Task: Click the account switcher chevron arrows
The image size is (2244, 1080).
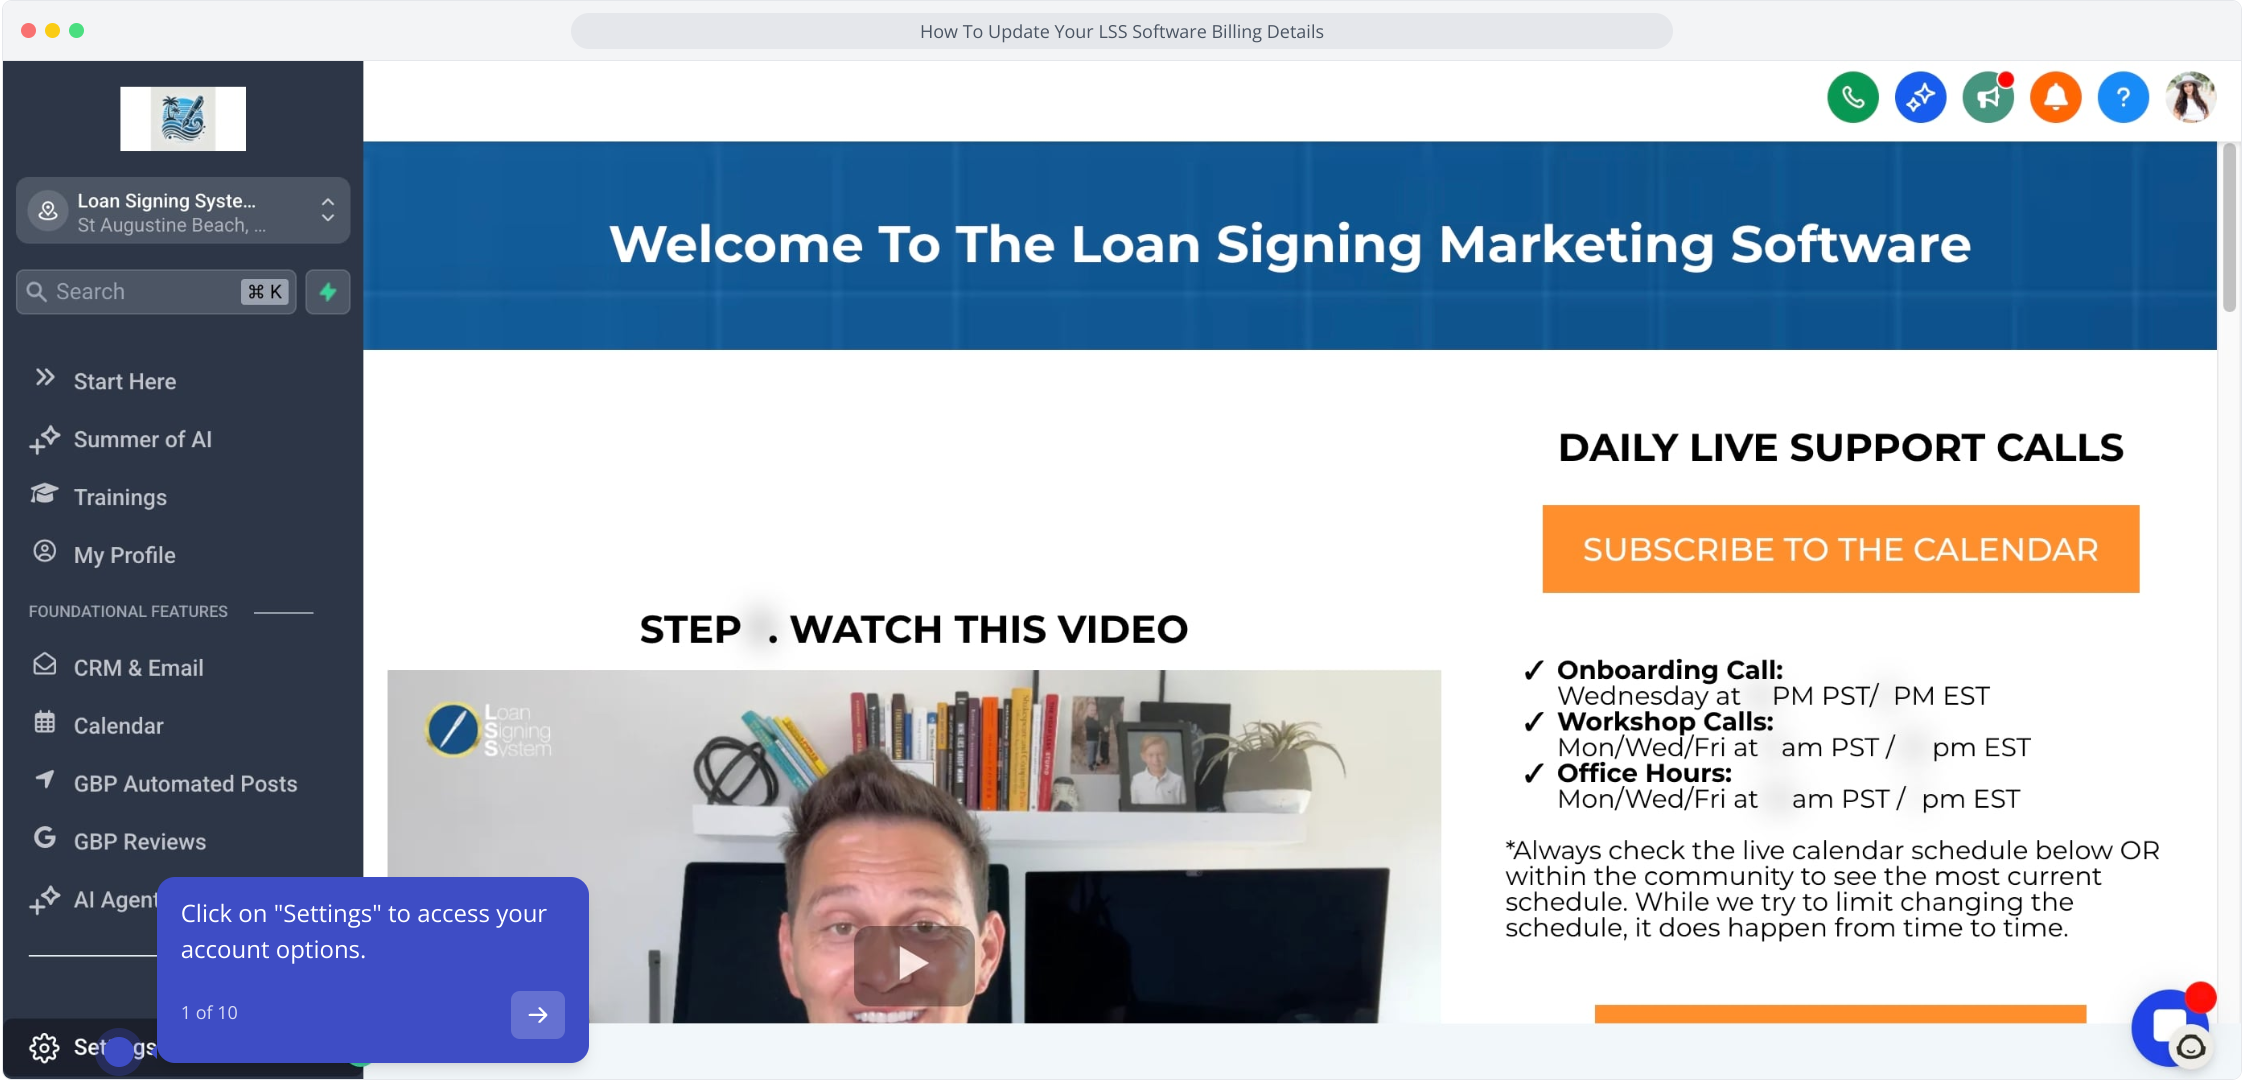Action: [x=328, y=210]
